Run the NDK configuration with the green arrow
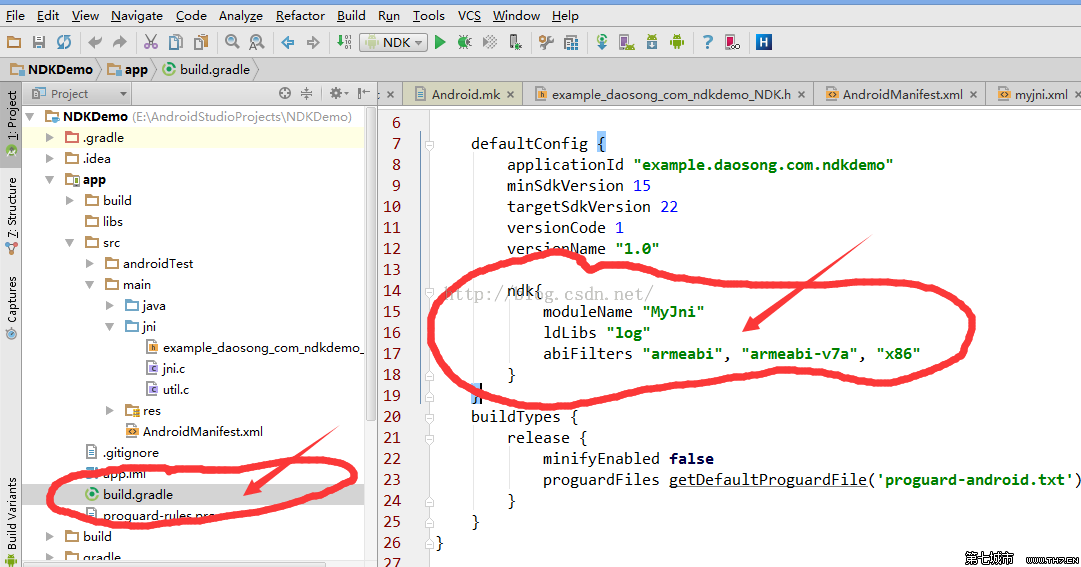 tap(440, 43)
